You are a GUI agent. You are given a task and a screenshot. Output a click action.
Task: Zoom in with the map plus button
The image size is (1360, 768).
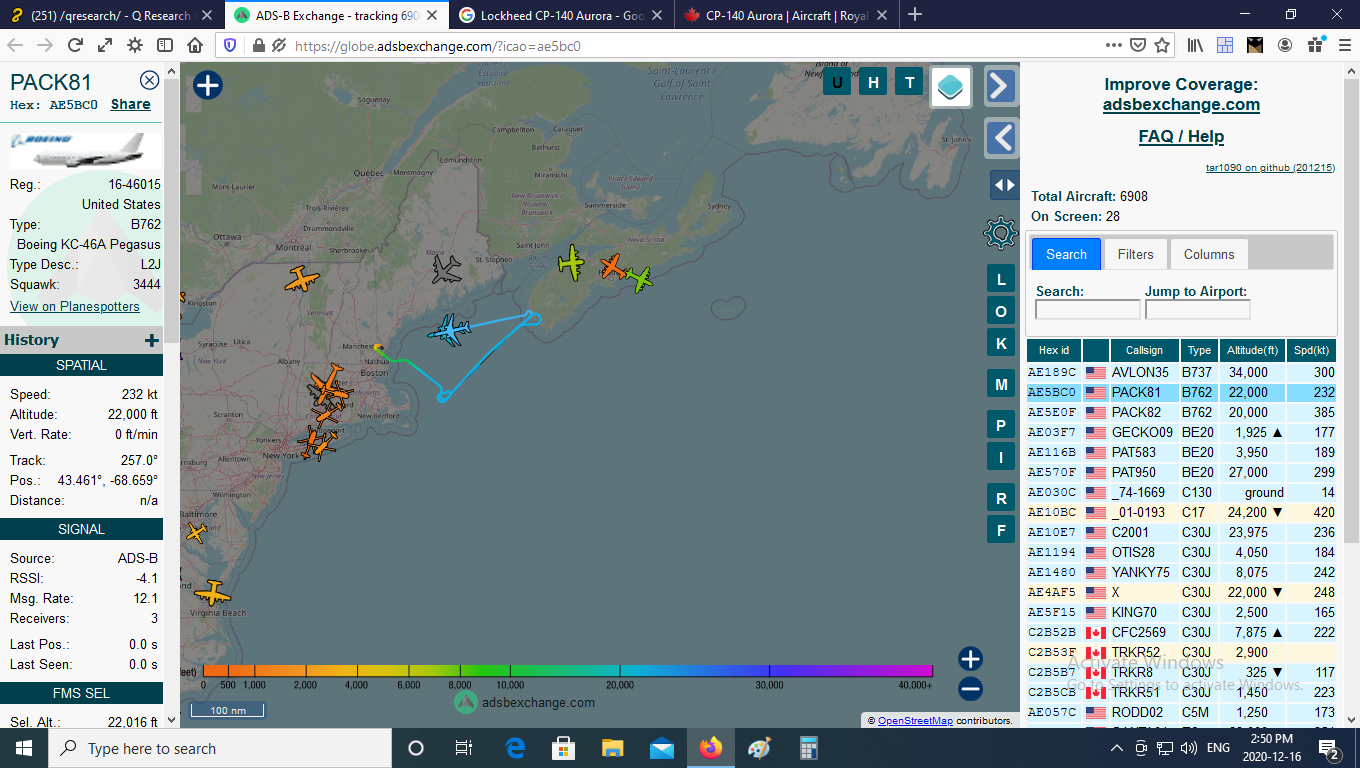coord(970,659)
